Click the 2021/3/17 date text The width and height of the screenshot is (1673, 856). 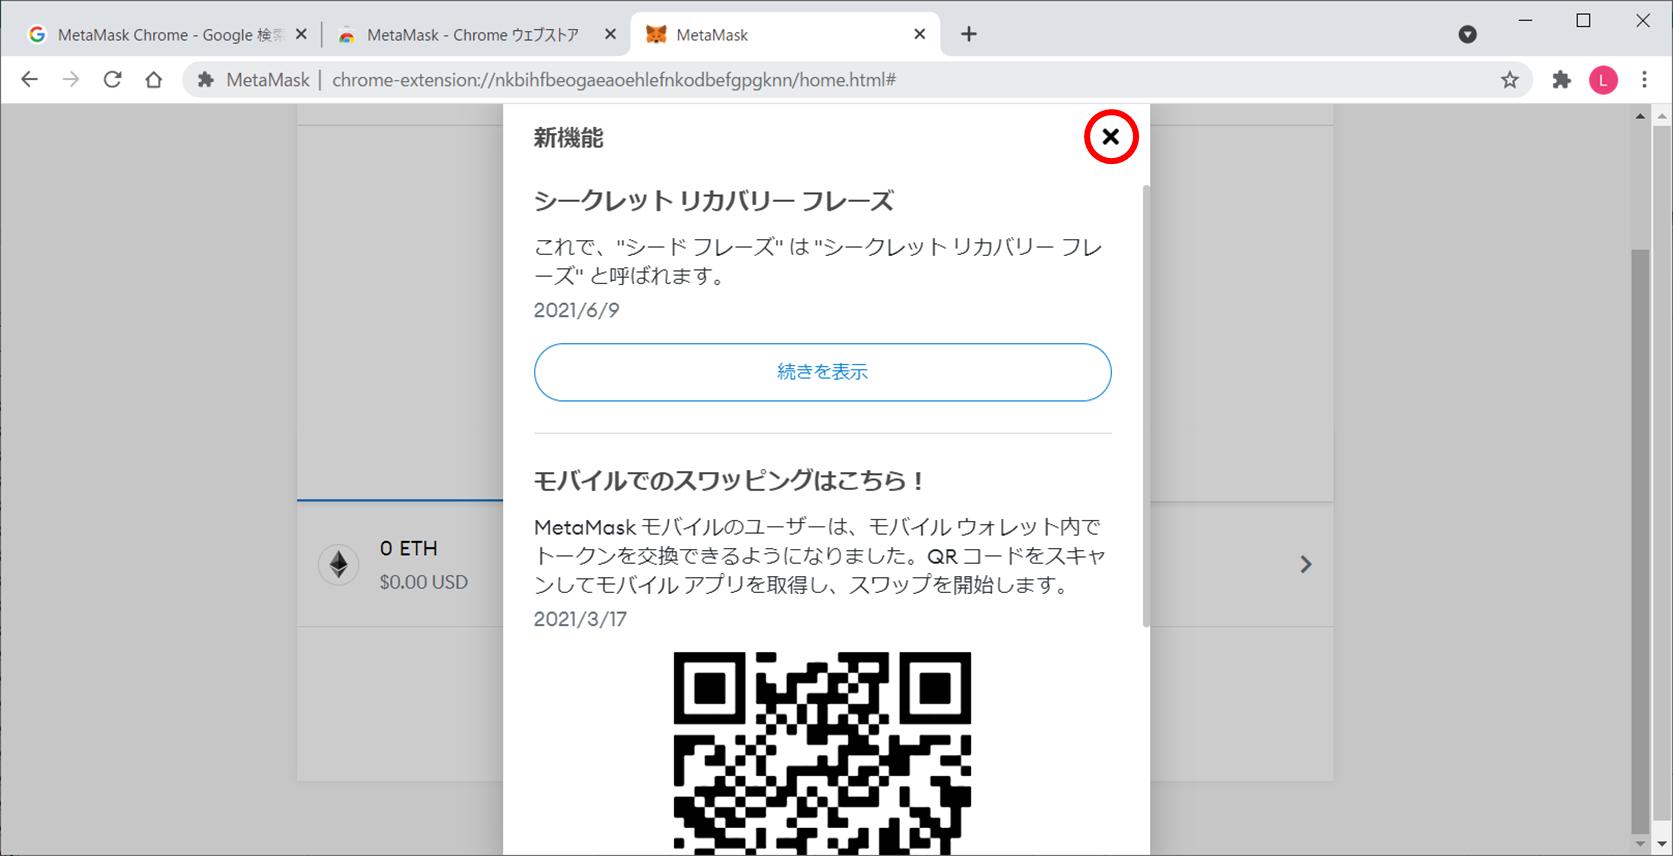[x=580, y=619]
